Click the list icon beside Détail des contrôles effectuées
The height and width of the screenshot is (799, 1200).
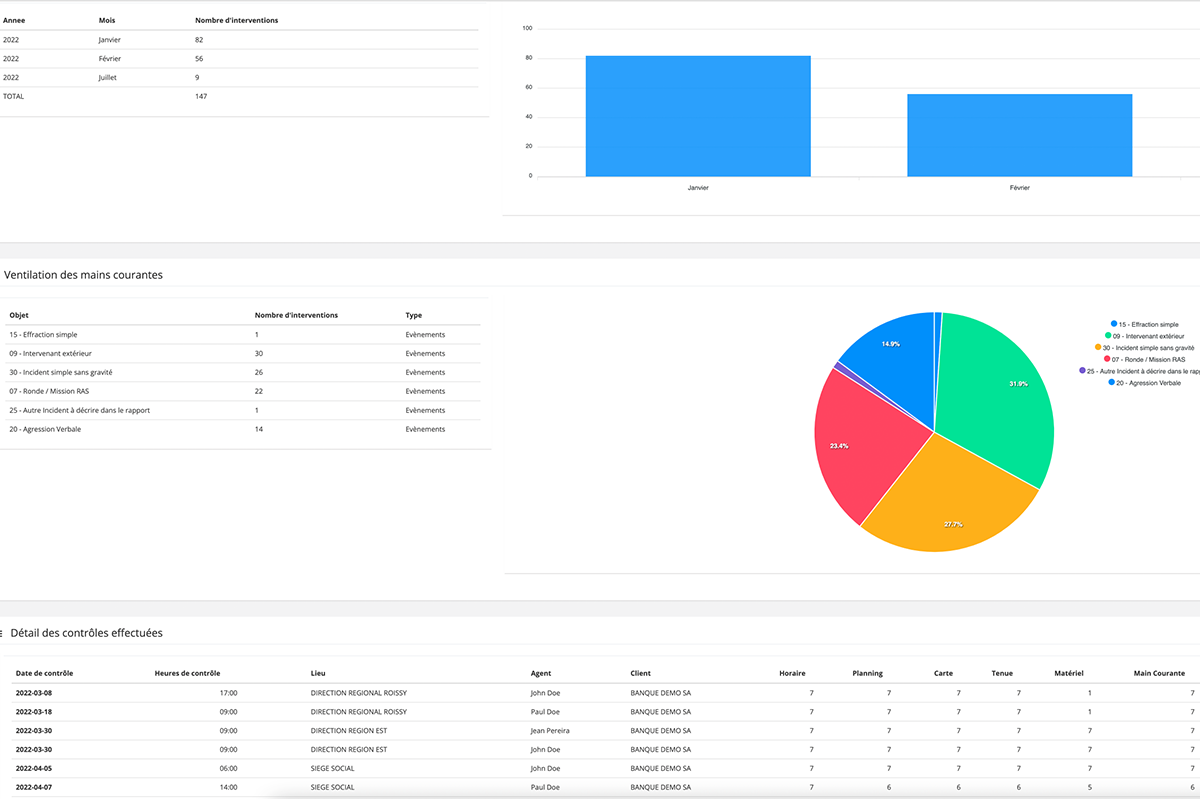coord(2,633)
